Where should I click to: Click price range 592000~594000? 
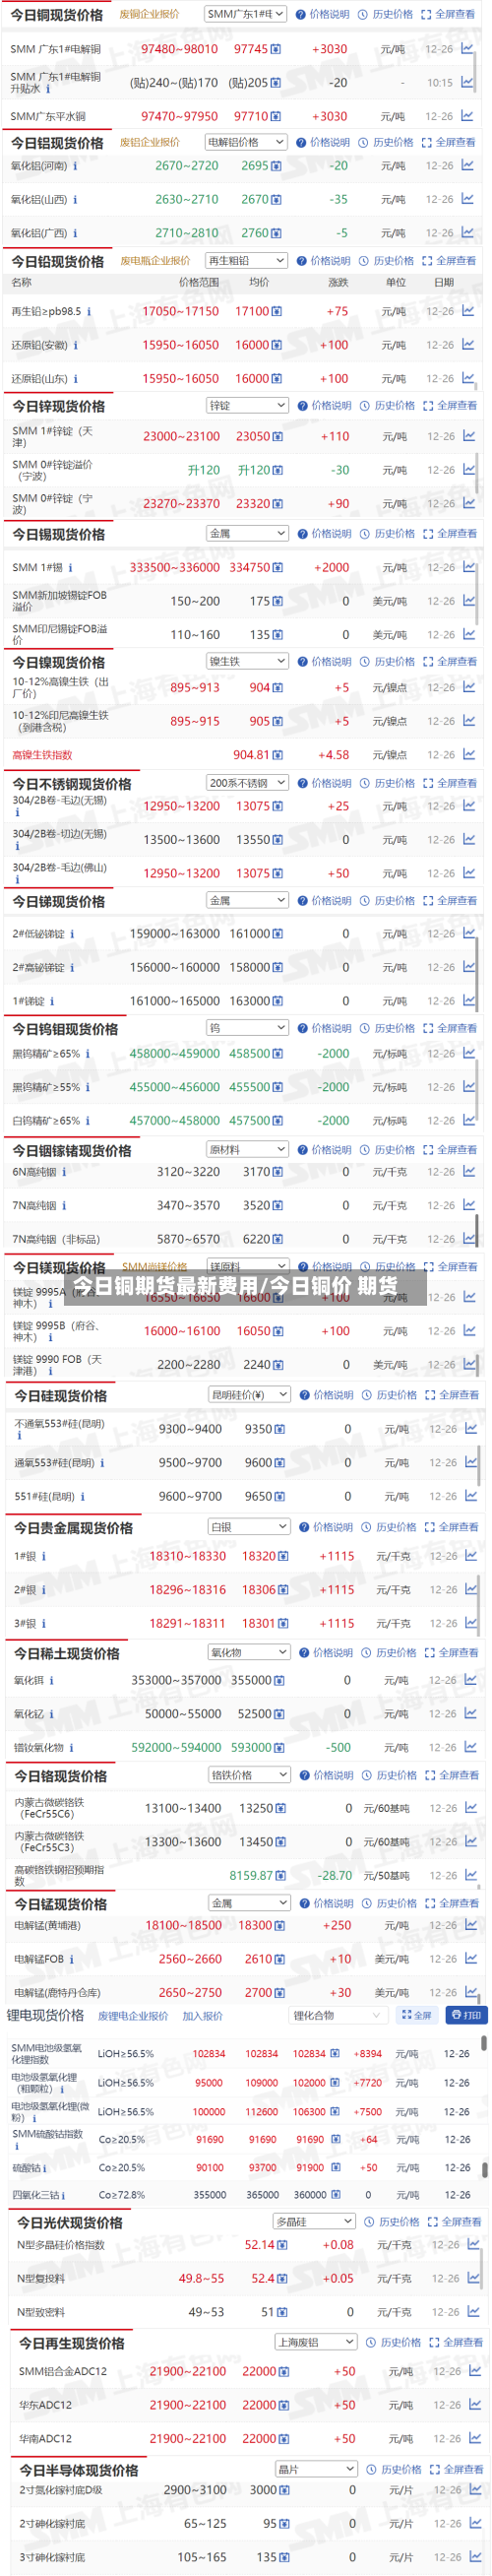pyautogui.click(x=177, y=1748)
